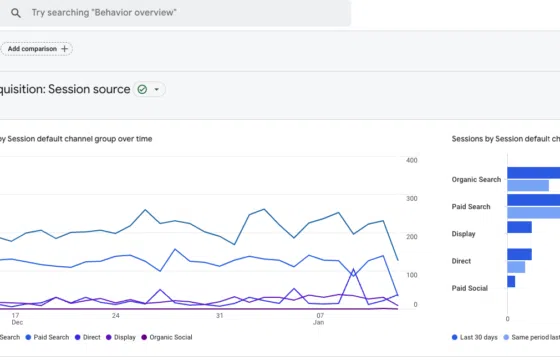Focus the Behavior overview search field
The height and width of the screenshot is (360, 560).
pyautogui.click(x=175, y=13)
